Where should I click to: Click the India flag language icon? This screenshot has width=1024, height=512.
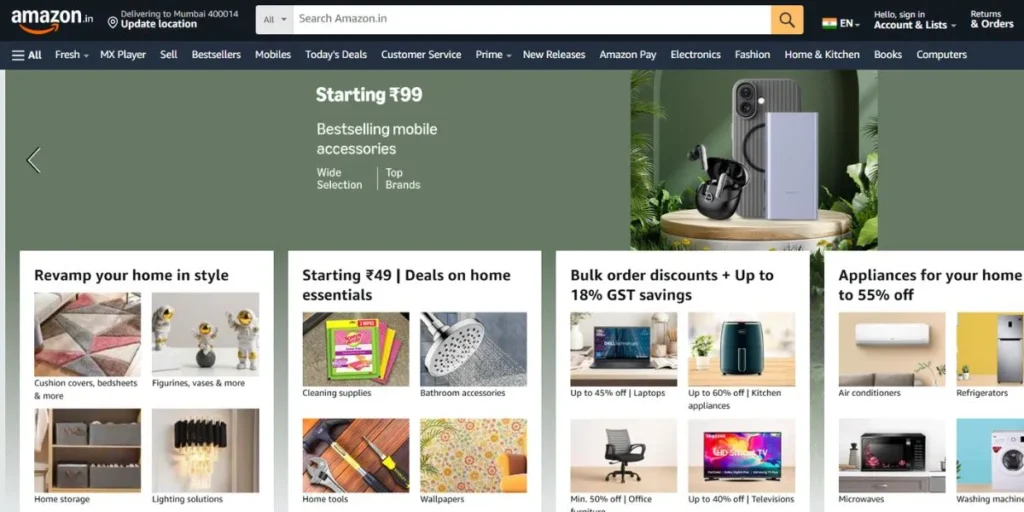tap(829, 24)
